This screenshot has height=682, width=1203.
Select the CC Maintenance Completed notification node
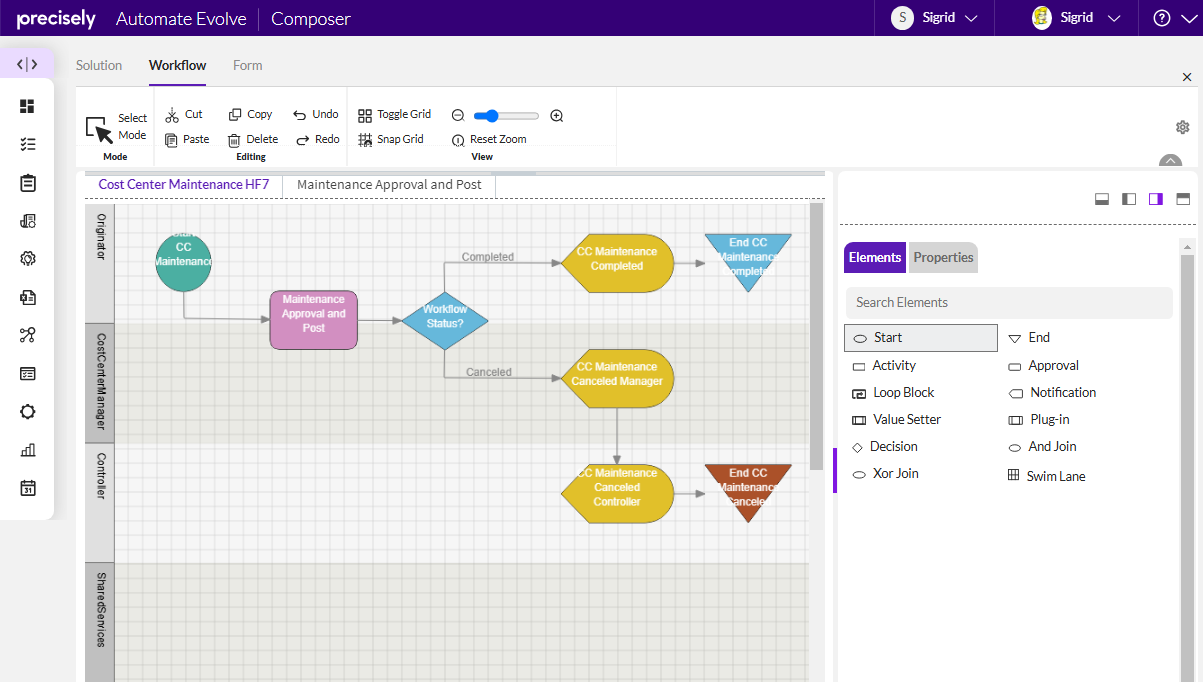617,262
